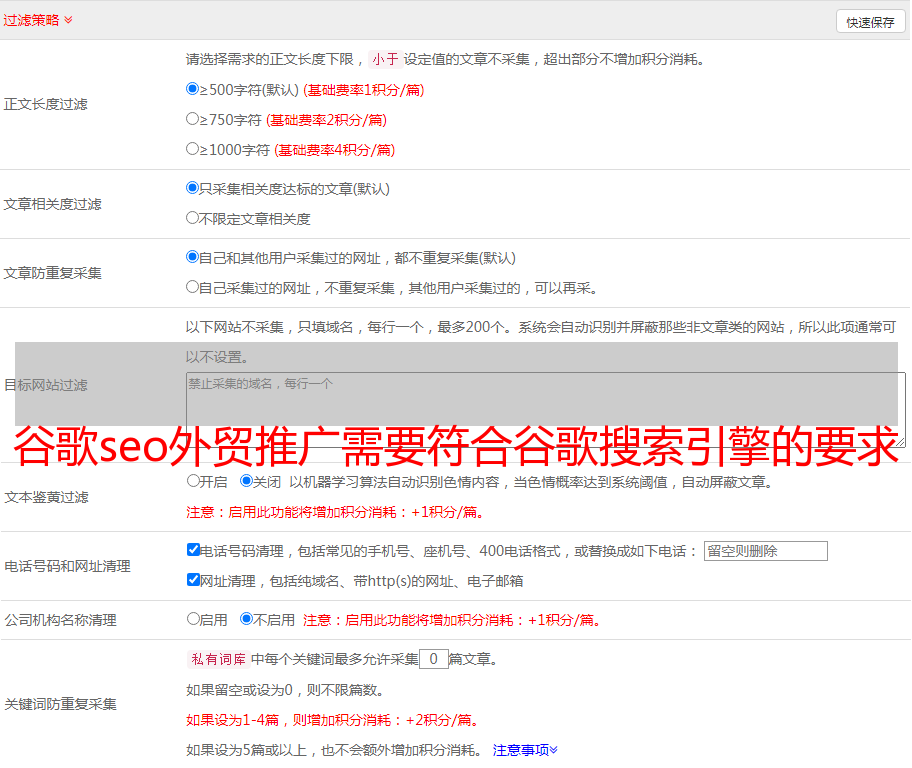Choose the ≥750字符 length radio button
The width and height of the screenshot is (912, 768).
[193, 119]
